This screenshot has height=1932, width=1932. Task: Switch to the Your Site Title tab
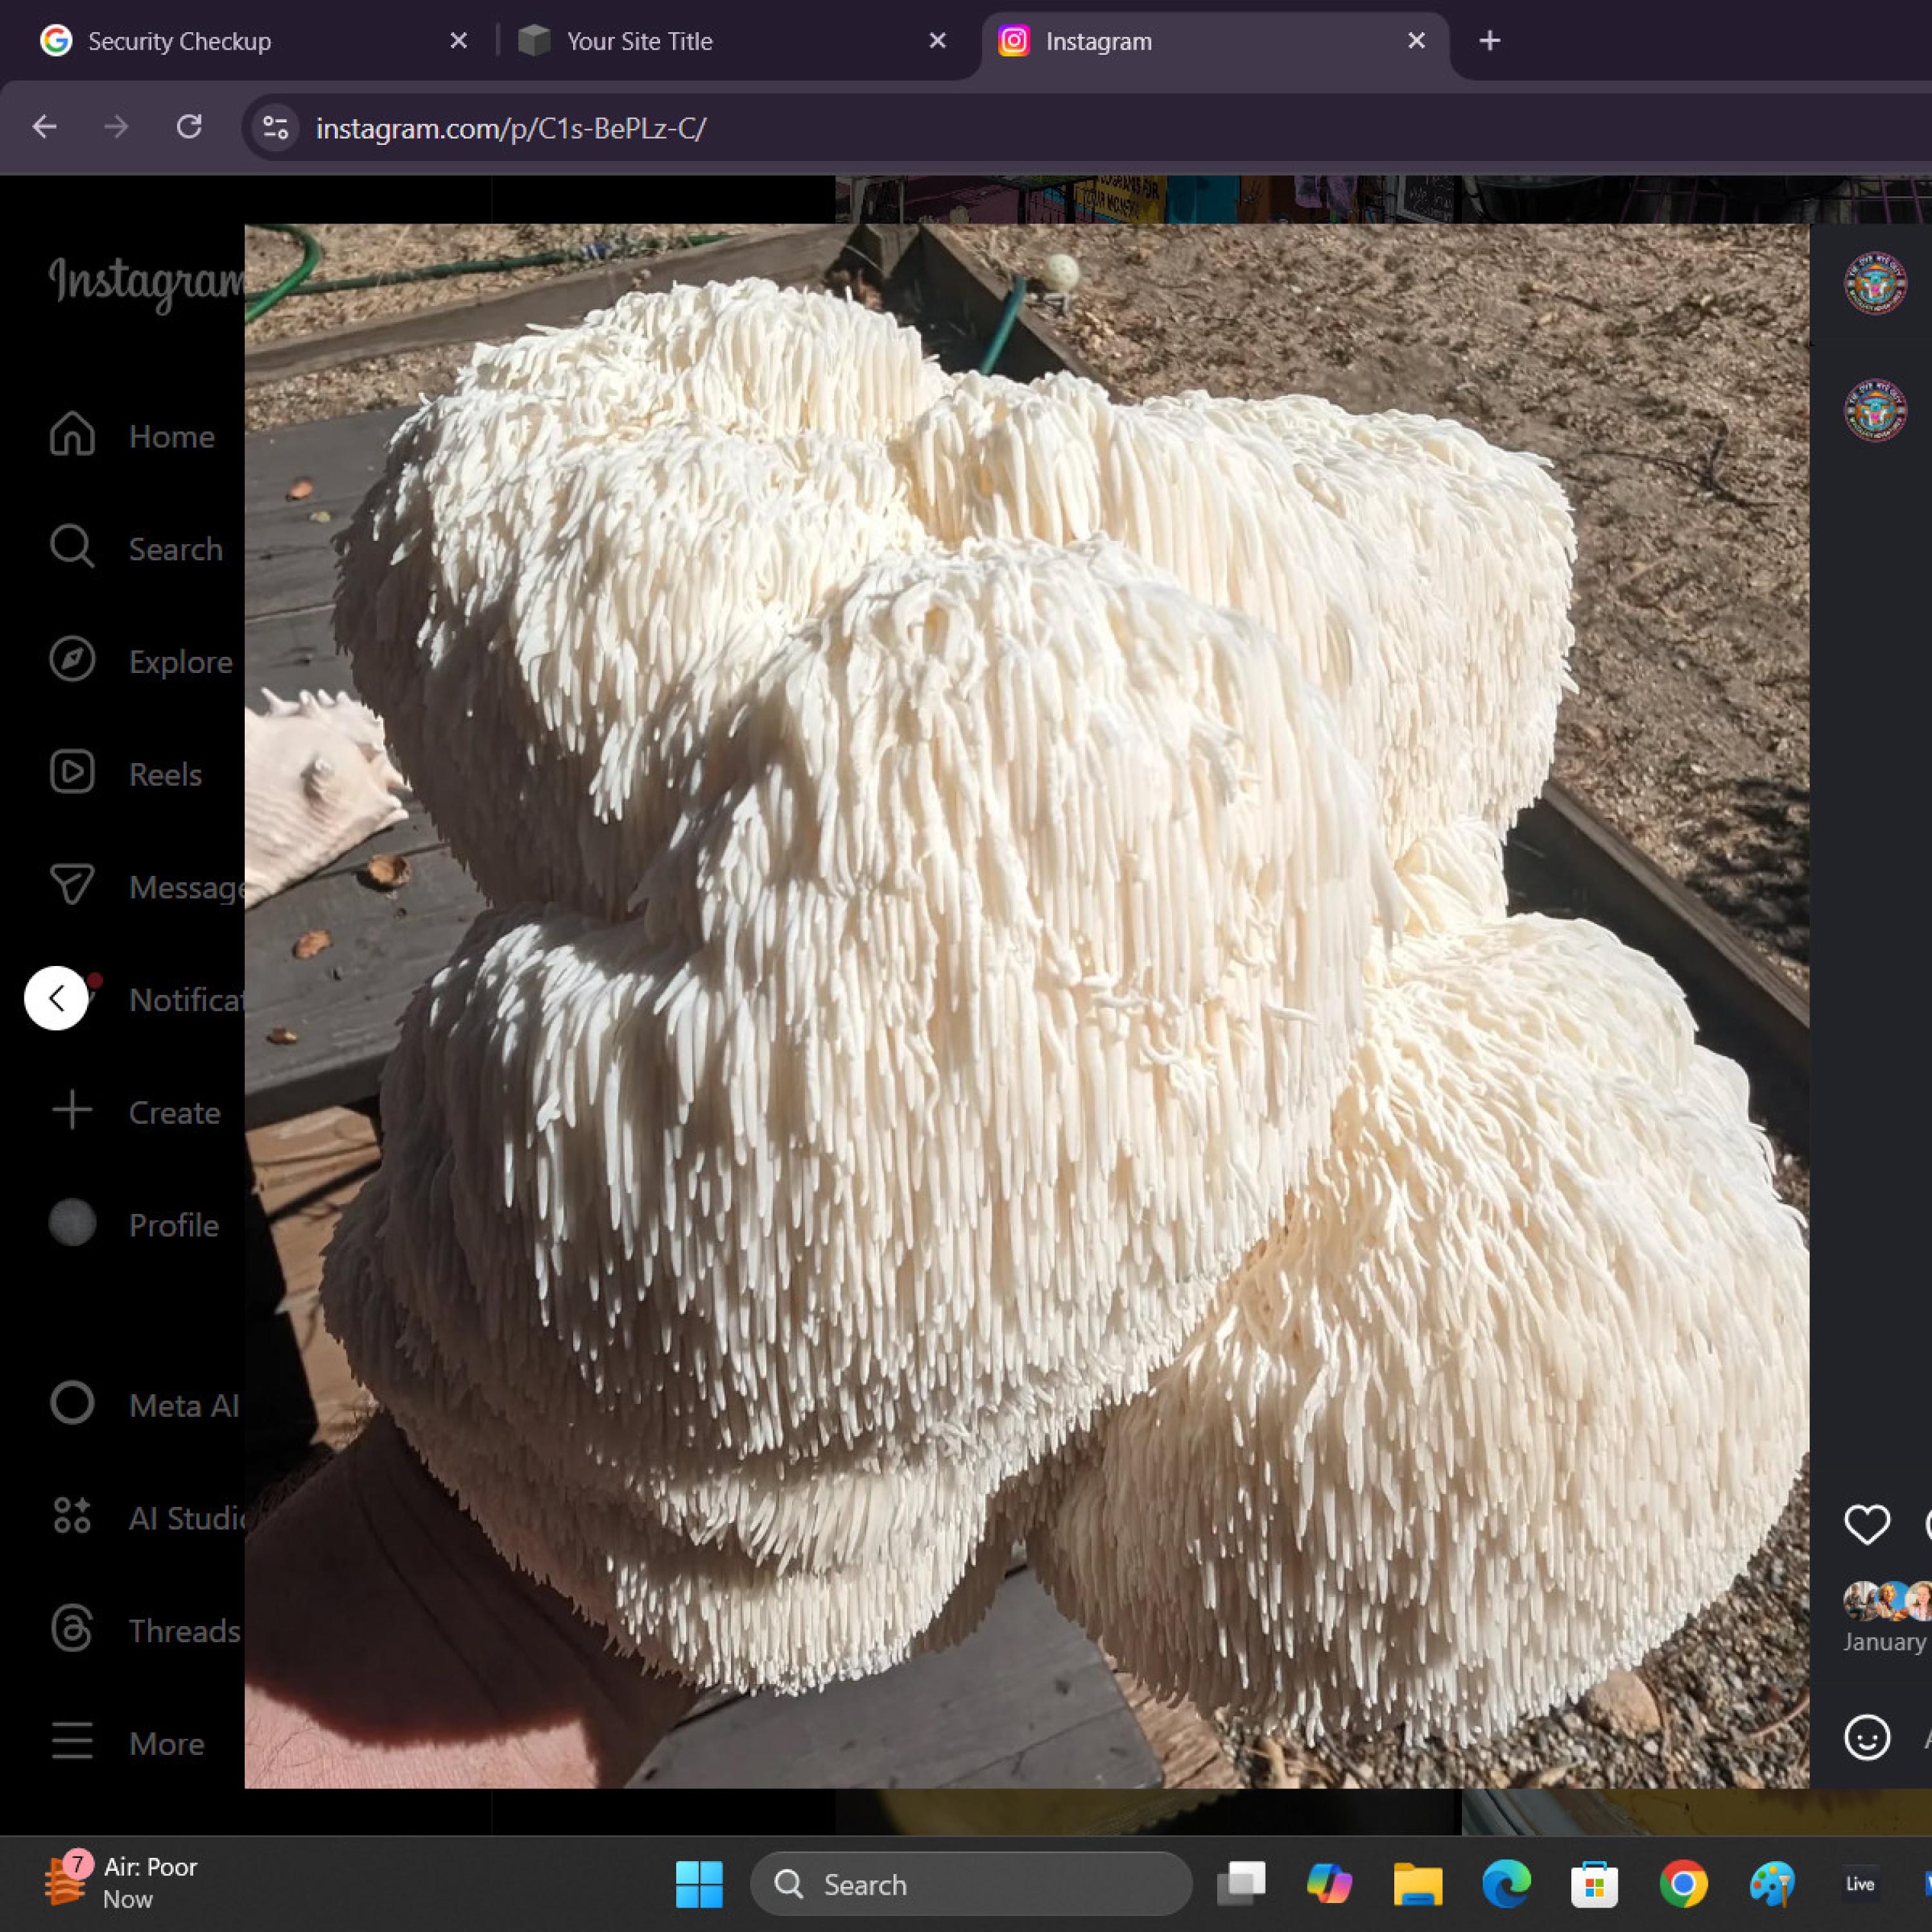click(x=640, y=41)
